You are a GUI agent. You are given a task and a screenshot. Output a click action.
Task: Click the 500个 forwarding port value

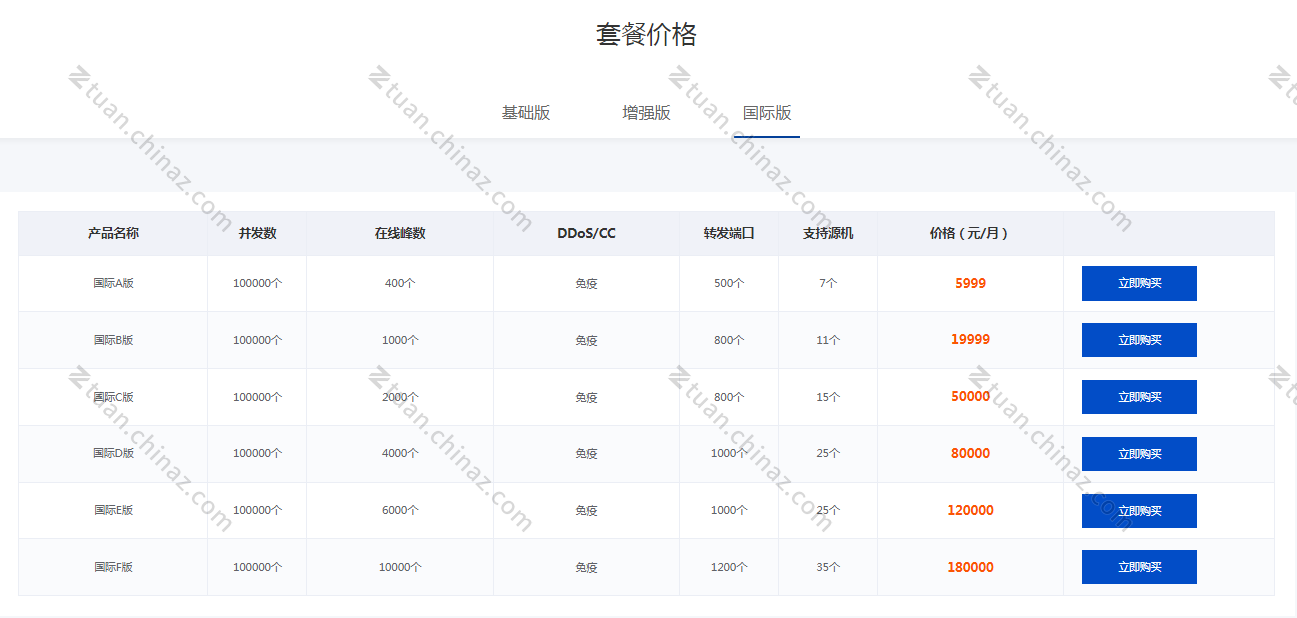pos(729,283)
